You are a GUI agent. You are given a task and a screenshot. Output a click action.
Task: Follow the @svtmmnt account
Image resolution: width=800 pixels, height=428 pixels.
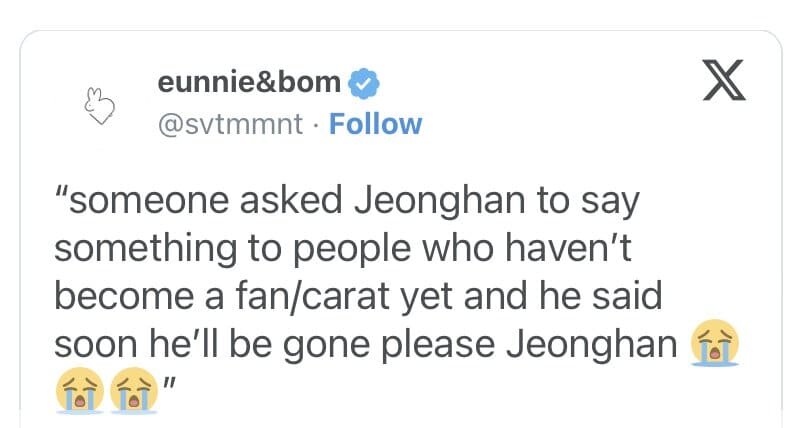click(375, 124)
